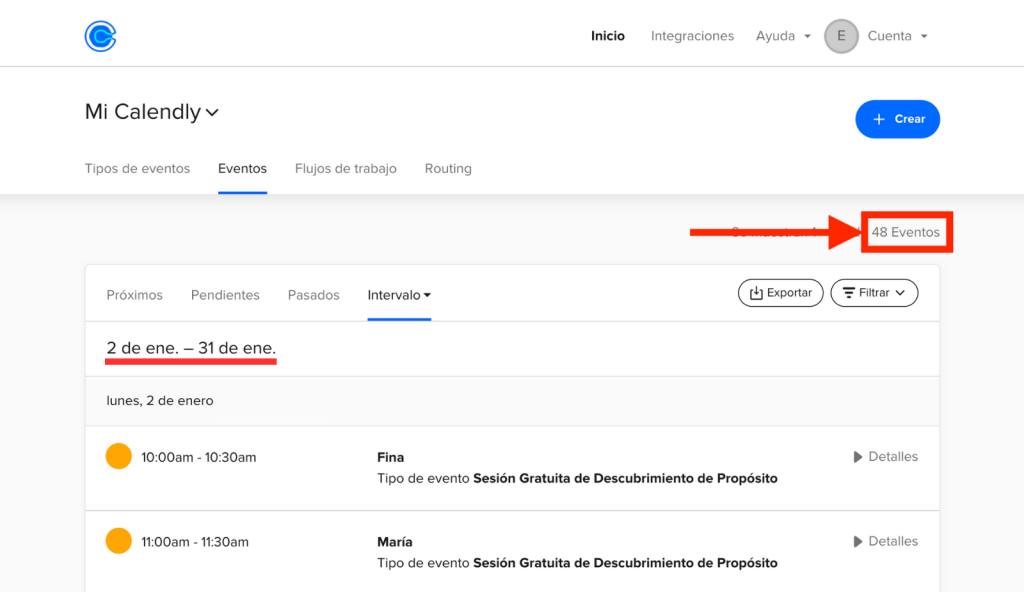The width and height of the screenshot is (1024, 592).
Task: Open the Mi Calendly dropdown chevron
Action: [x=212, y=113]
